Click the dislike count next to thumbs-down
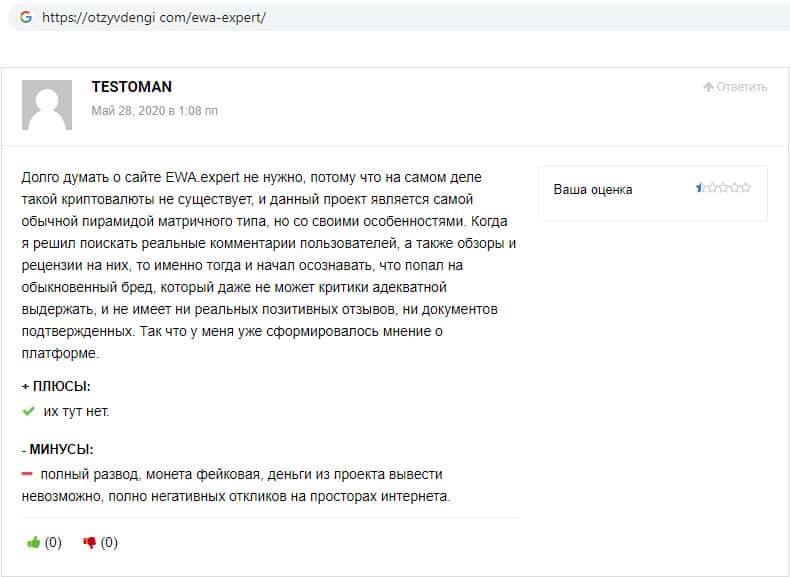 coord(109,543)
